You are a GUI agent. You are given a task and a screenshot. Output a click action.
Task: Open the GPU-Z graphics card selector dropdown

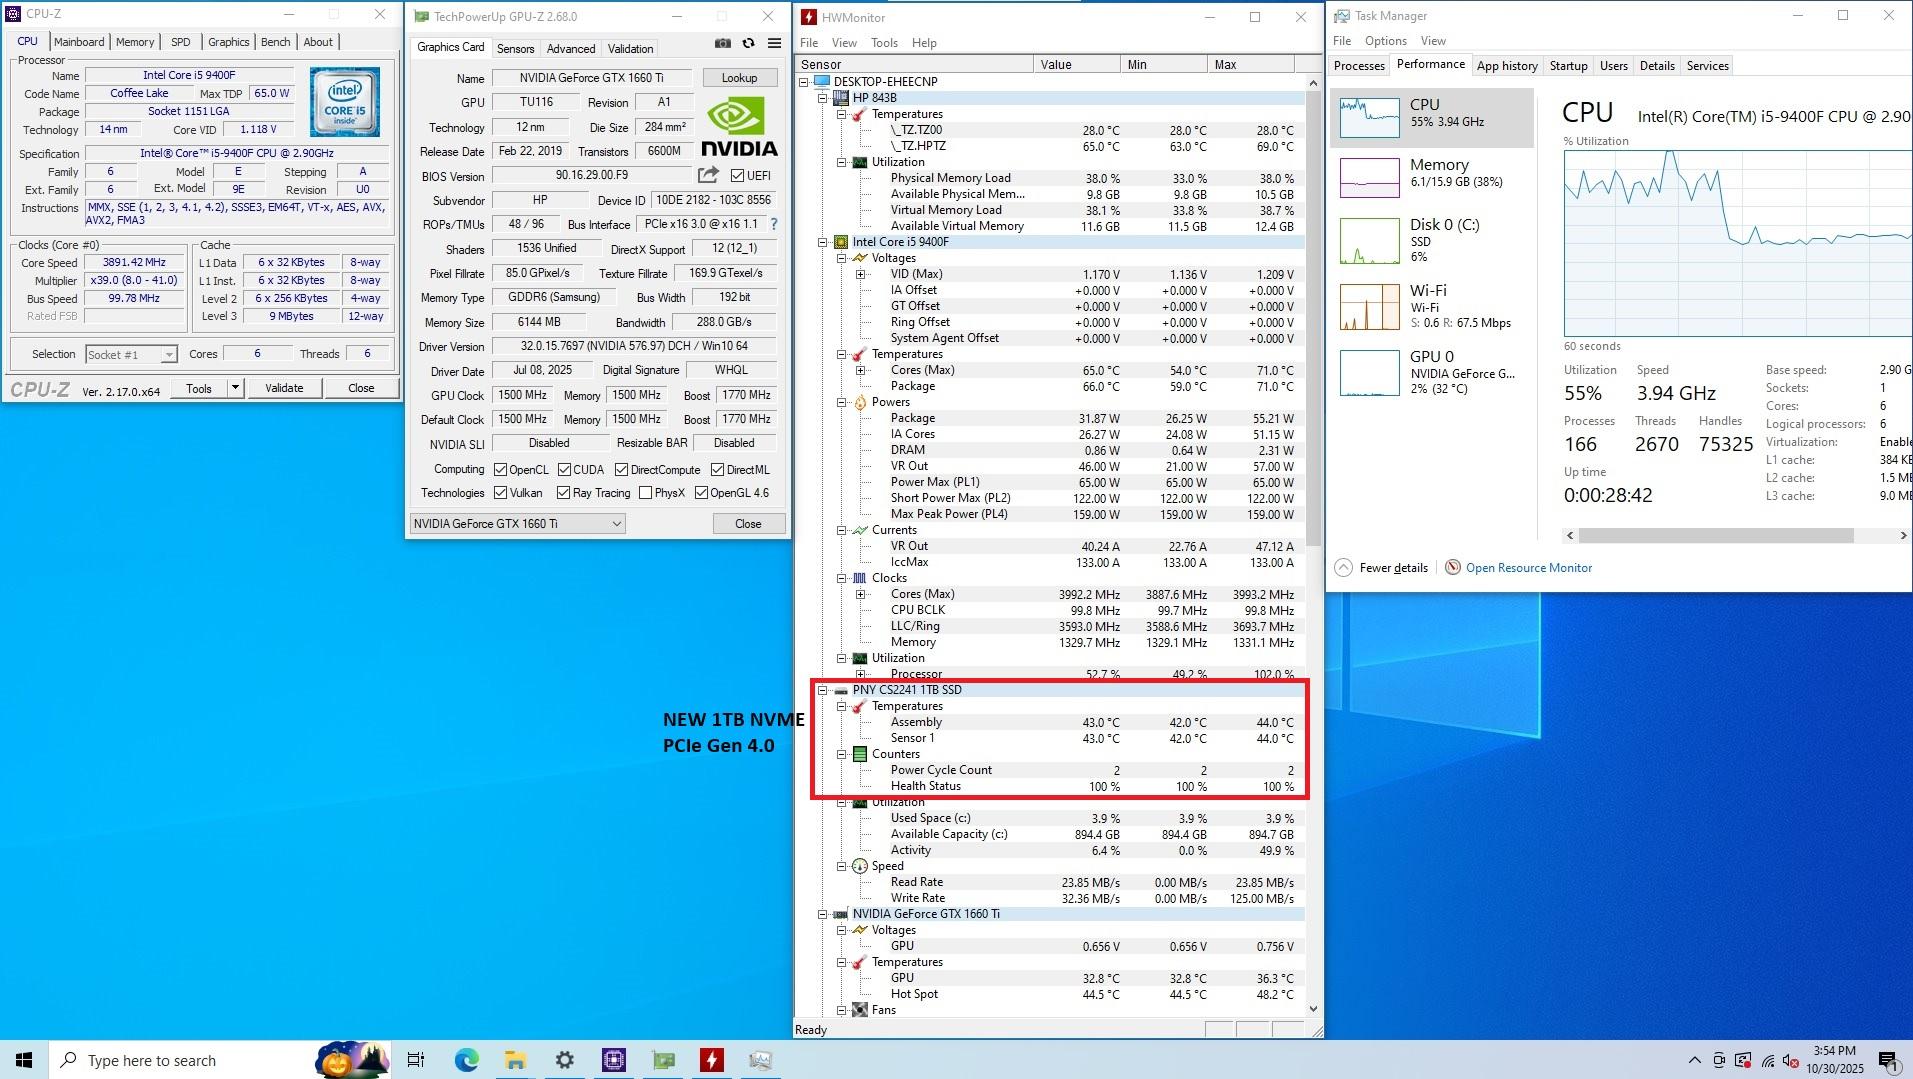(517, 524)
